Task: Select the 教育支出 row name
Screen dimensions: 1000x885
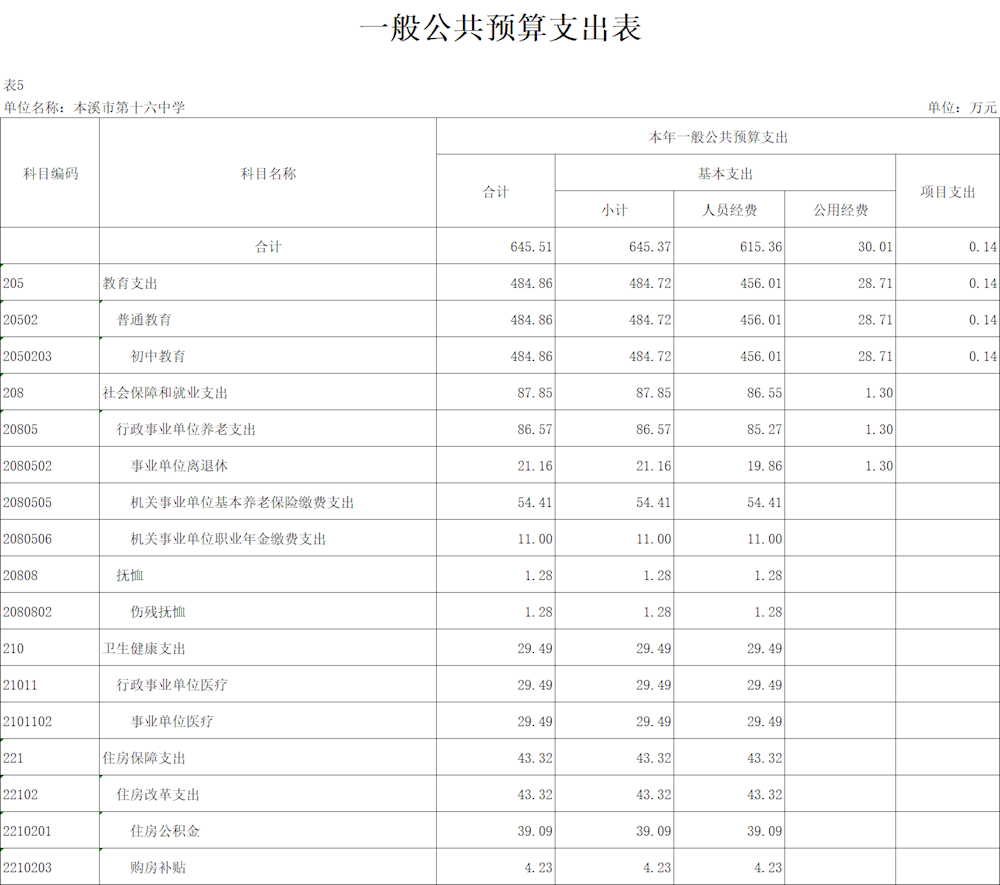Action: pos(130,283)
